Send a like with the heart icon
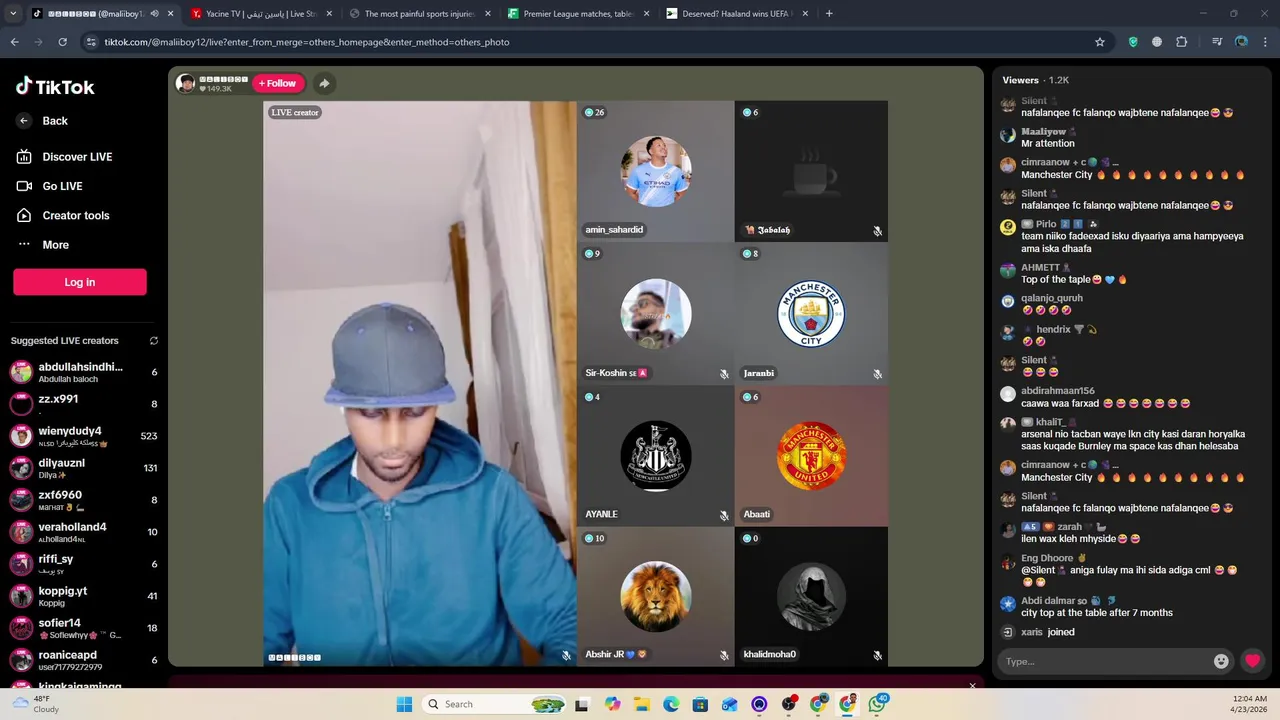 coord(1252,661)
